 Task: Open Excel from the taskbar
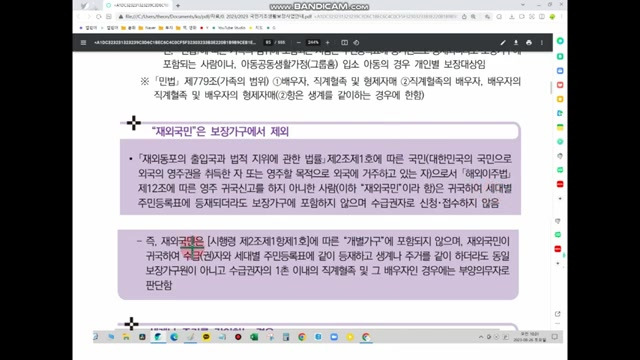click(x=254, y=337)
